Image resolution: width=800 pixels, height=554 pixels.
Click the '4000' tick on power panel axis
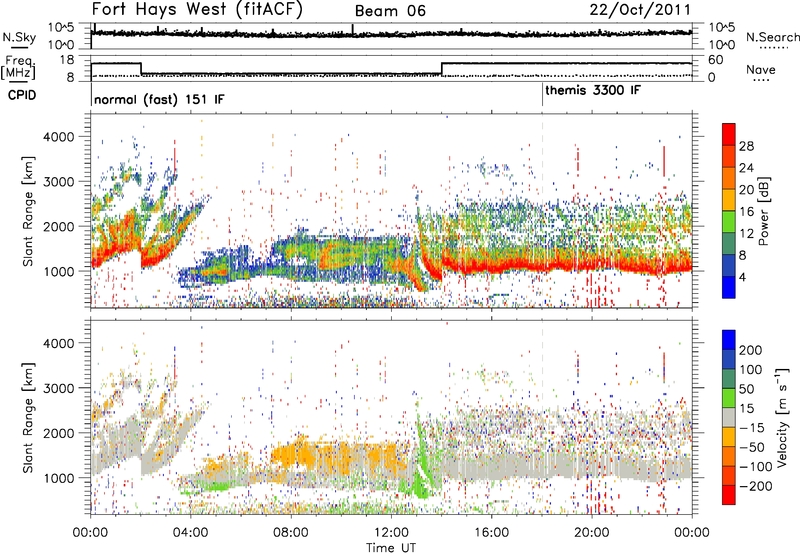pos(58,137)
